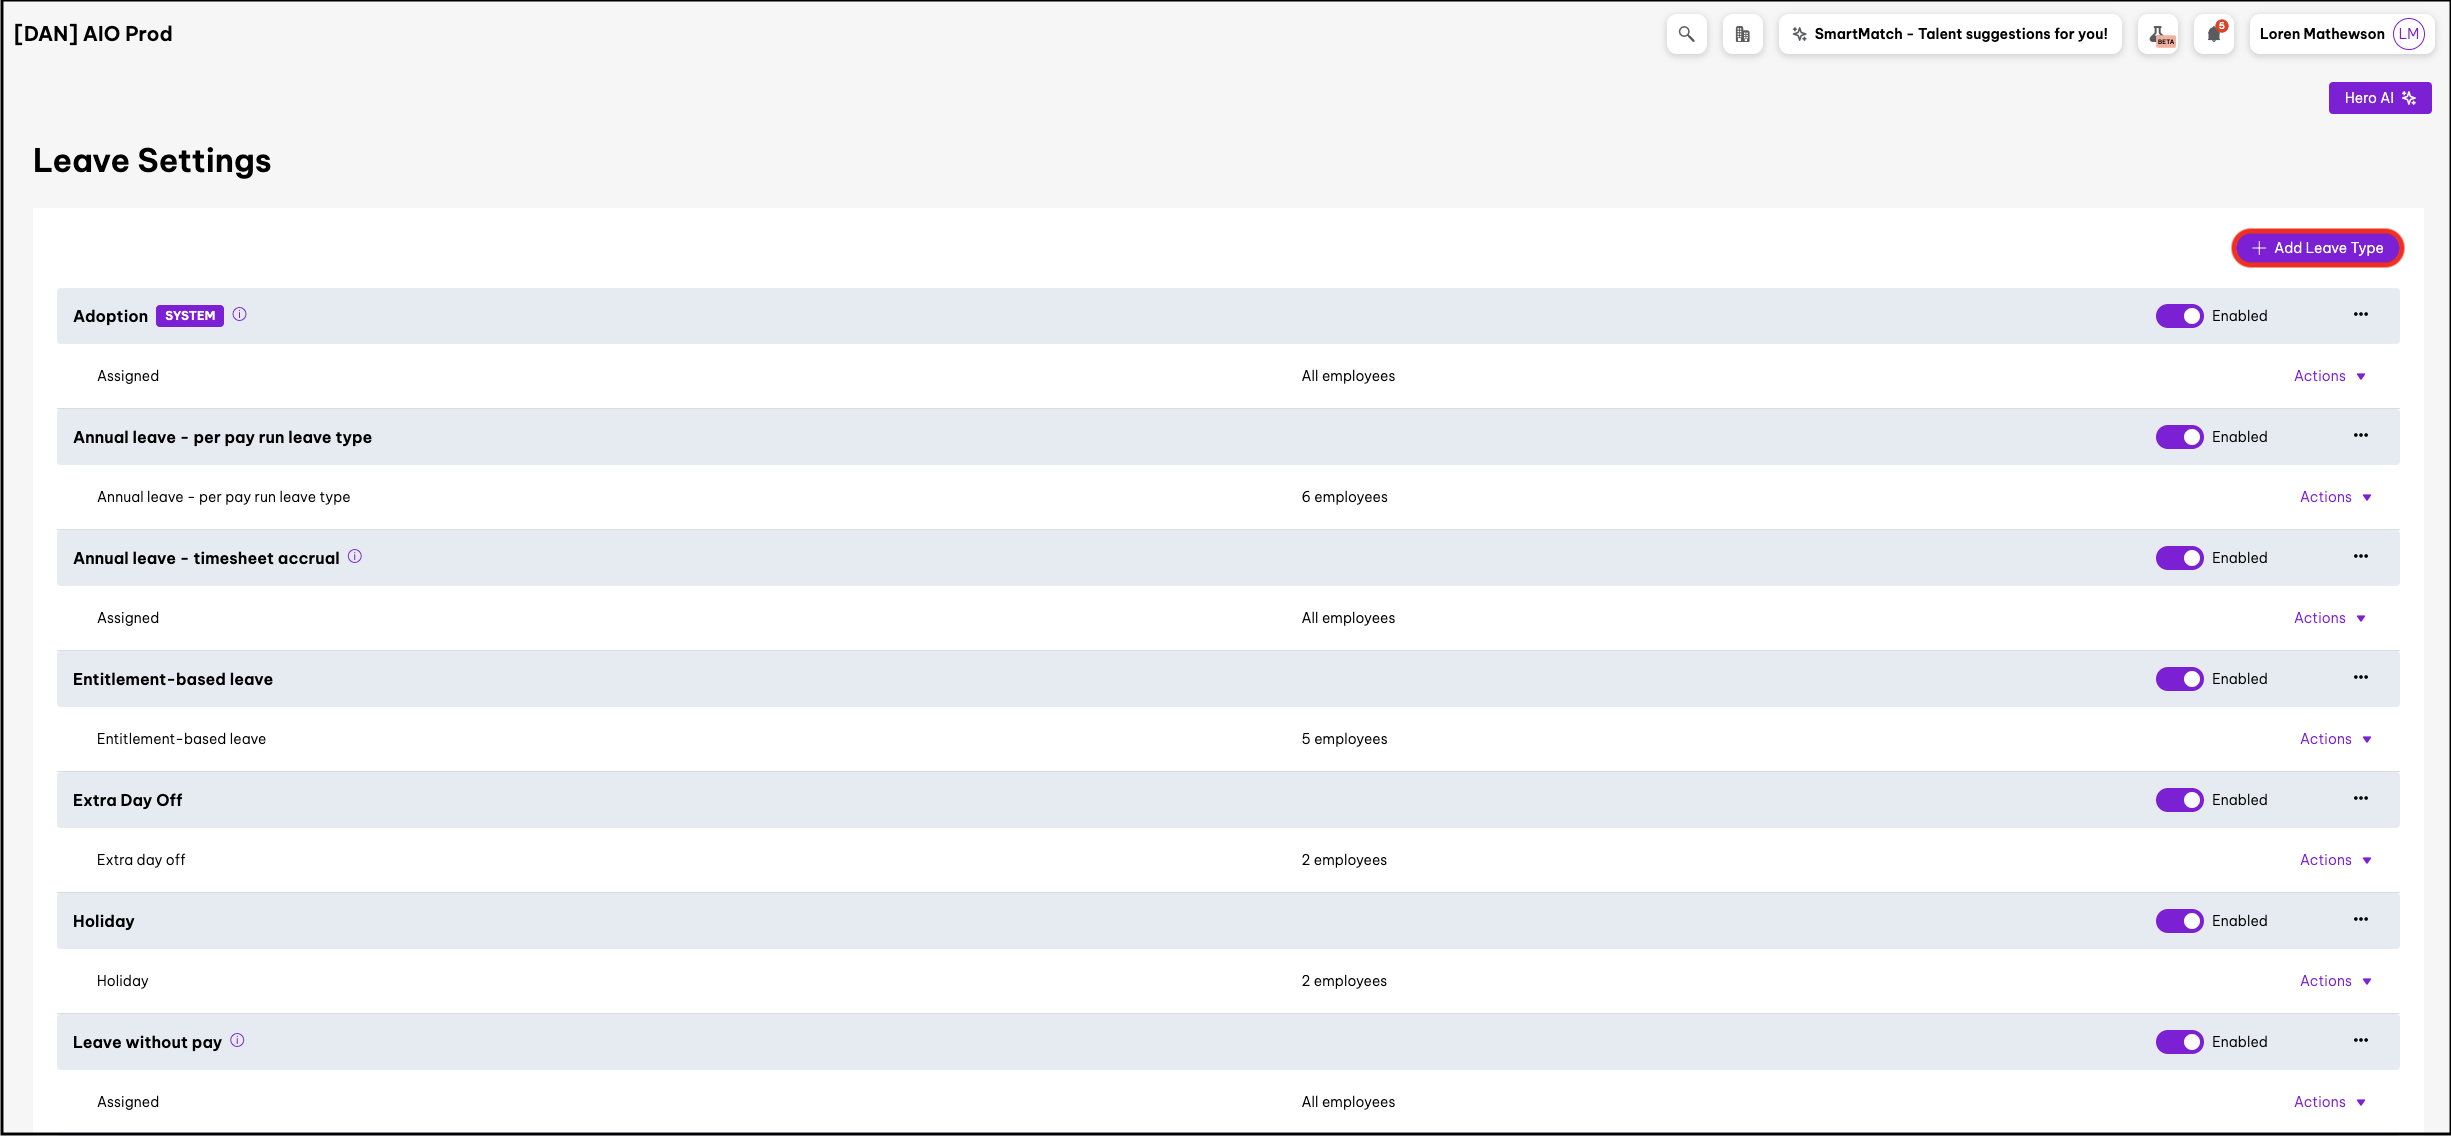Open three-dot menu for Holiday row

pos(2360,920)
